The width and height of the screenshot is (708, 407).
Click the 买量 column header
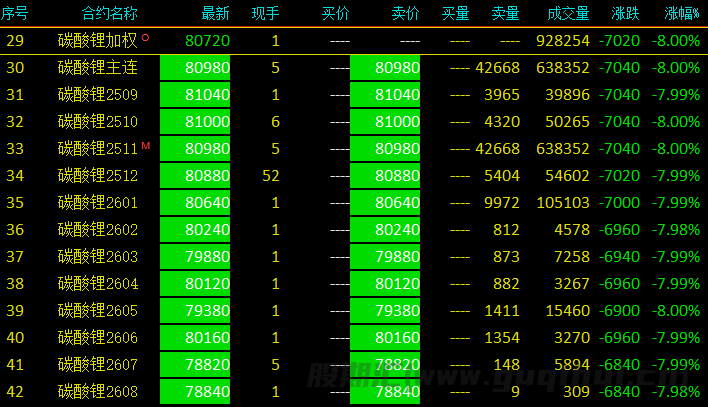(456, 13)
